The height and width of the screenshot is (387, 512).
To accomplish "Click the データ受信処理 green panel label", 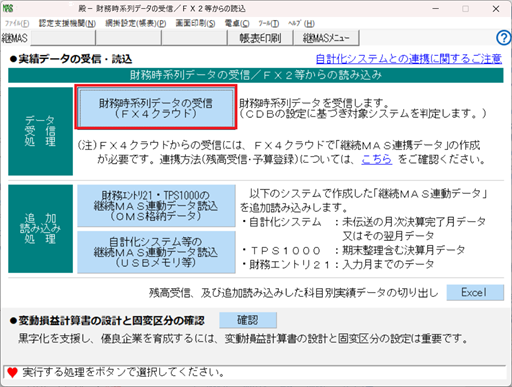I will click(40, 131).
